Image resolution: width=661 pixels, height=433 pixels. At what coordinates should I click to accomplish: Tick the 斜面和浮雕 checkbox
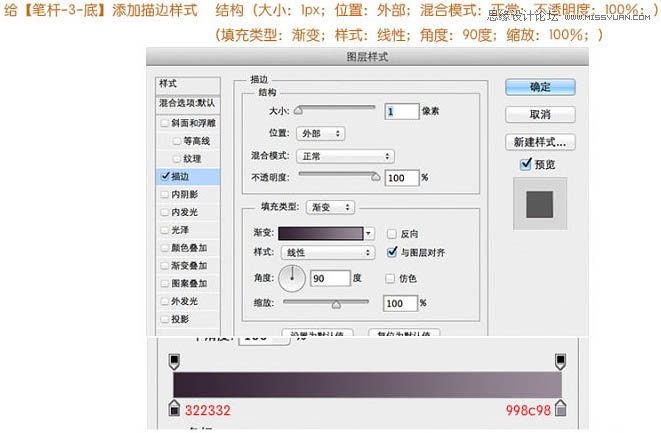(164, 123)
